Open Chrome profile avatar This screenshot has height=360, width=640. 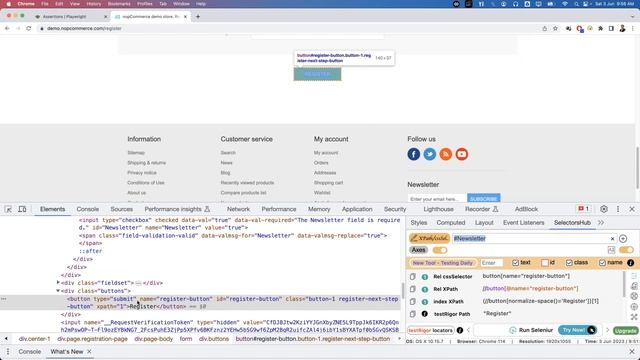coord(622,29)
